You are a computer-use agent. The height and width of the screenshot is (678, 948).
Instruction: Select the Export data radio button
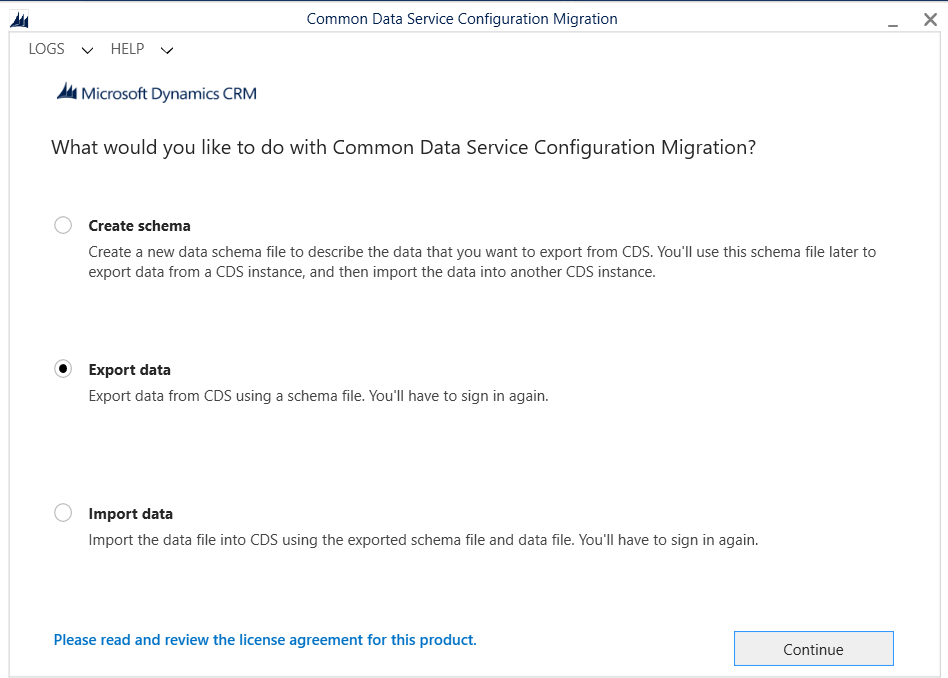(x=63, y=369)
